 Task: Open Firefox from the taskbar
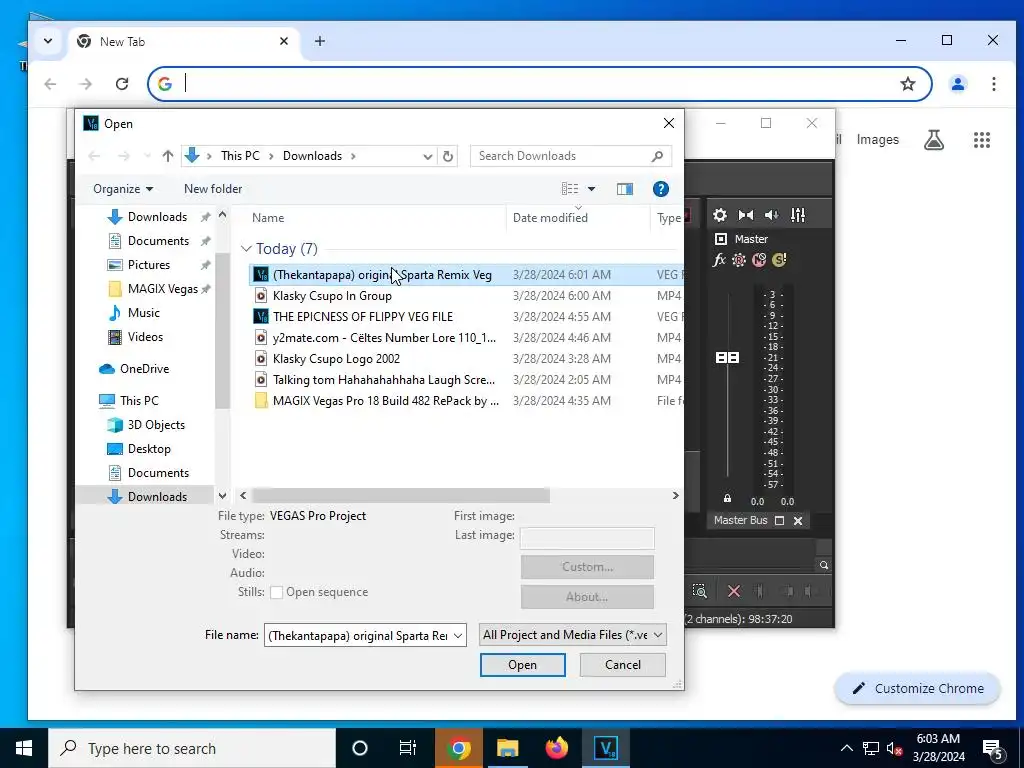click(x=556, y=748)
